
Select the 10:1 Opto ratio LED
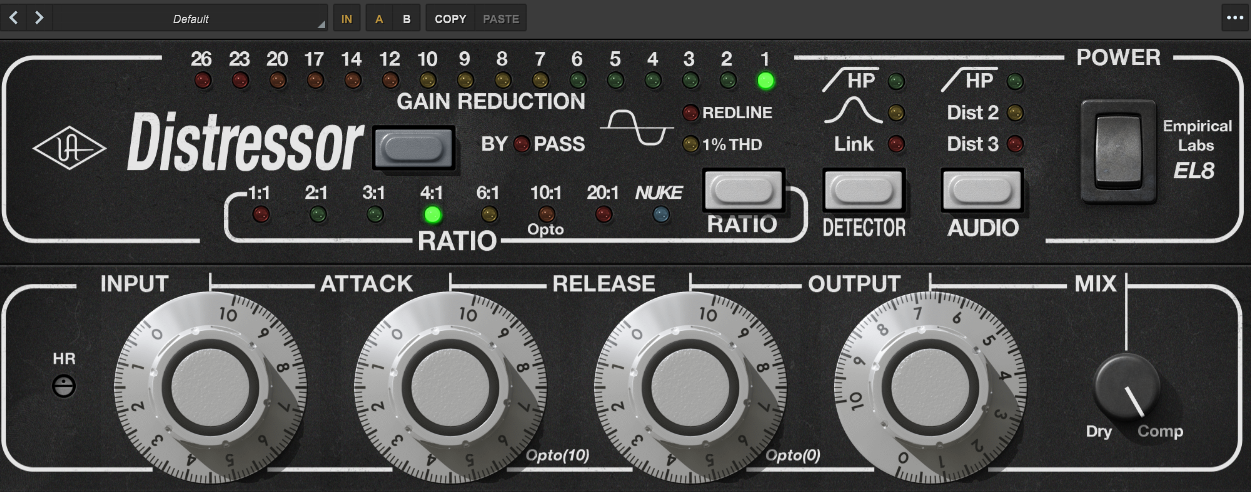tap(546, 213)
